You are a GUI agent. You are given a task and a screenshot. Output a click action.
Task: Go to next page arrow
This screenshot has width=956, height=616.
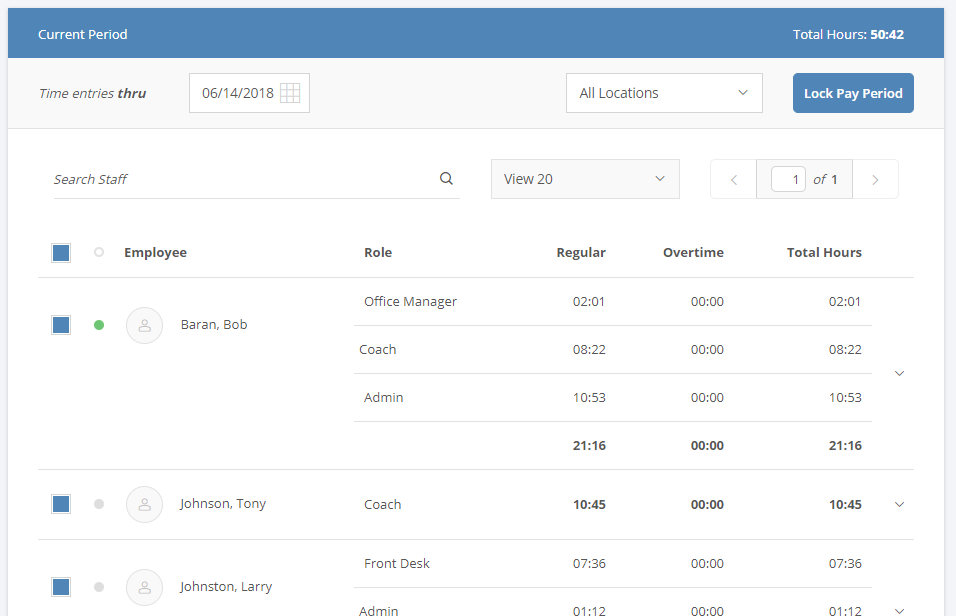[875, 179]
